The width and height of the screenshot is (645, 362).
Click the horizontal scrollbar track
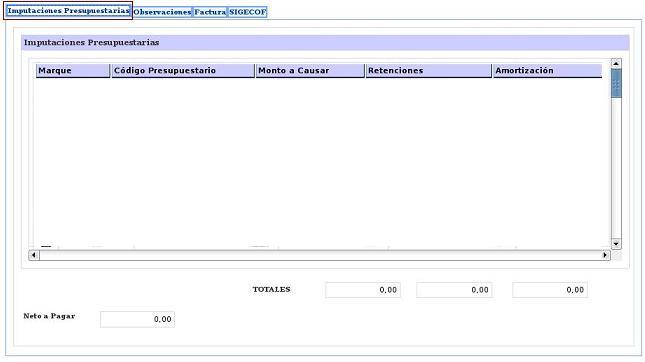tap(320, 255)
